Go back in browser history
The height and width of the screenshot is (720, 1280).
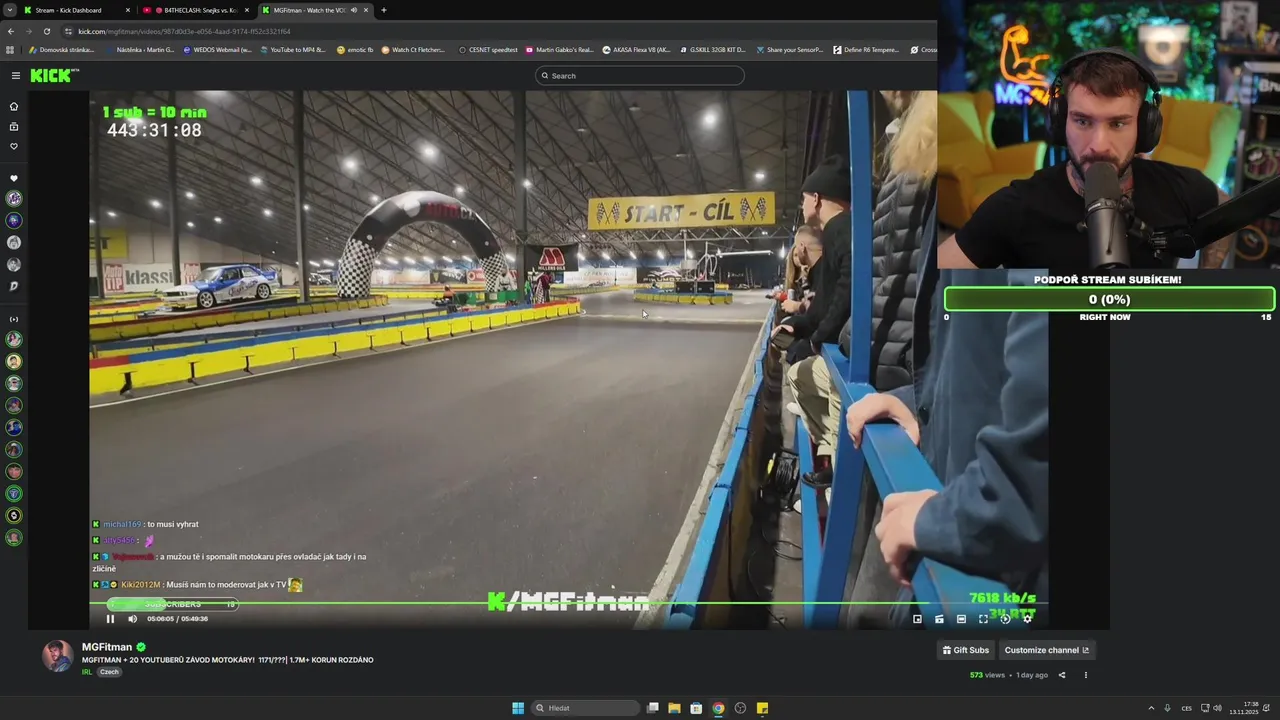(x=10, y=31)
